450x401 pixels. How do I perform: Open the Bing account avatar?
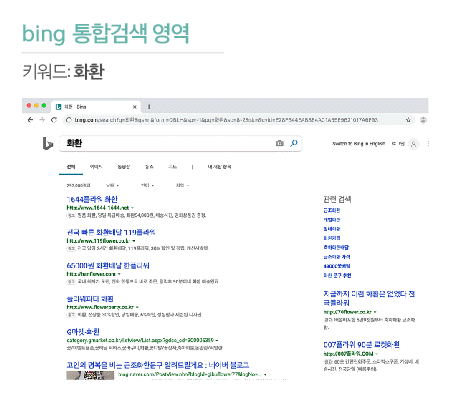(414, 144)
